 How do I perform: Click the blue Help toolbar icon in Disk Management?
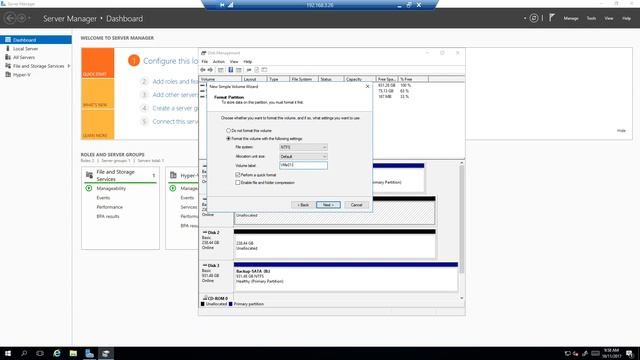pyautogui.click(x=231, y=70)
